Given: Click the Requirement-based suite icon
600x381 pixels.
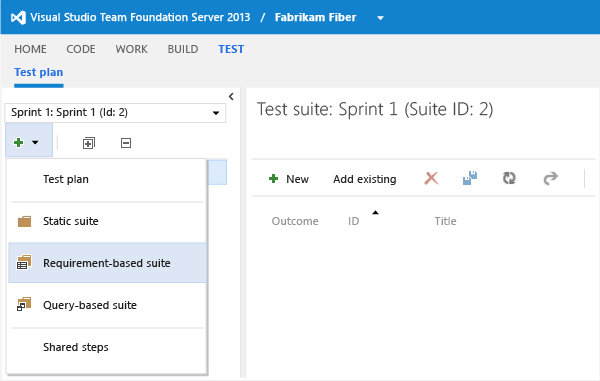Looking at the screenshot, I should [x=24, y=262].
